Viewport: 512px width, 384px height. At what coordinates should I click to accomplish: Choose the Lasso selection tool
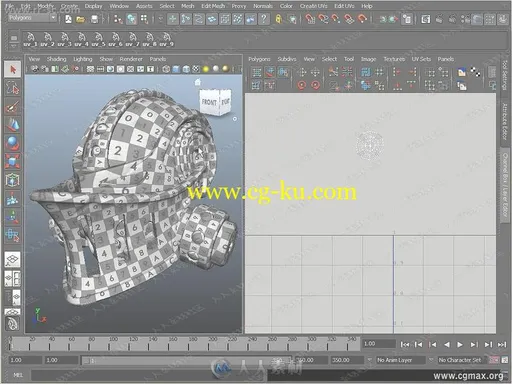[x=13, y=88]
